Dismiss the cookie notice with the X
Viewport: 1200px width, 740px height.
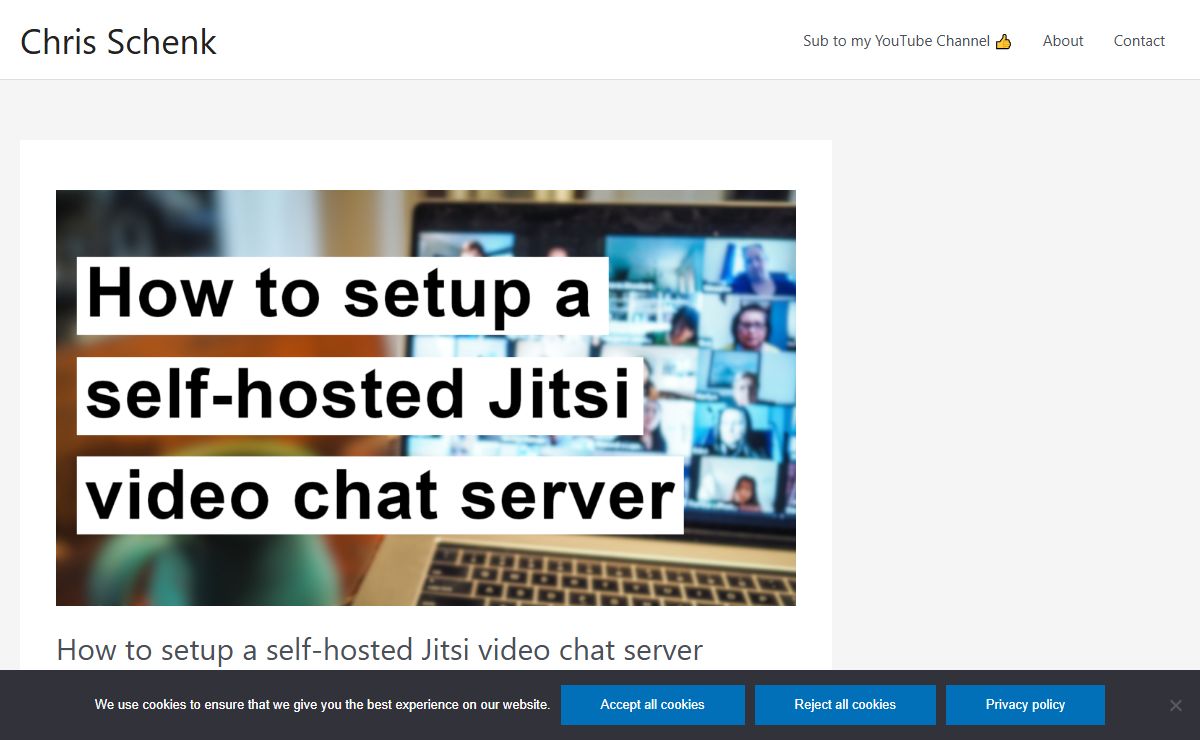tap(1176, 705)
